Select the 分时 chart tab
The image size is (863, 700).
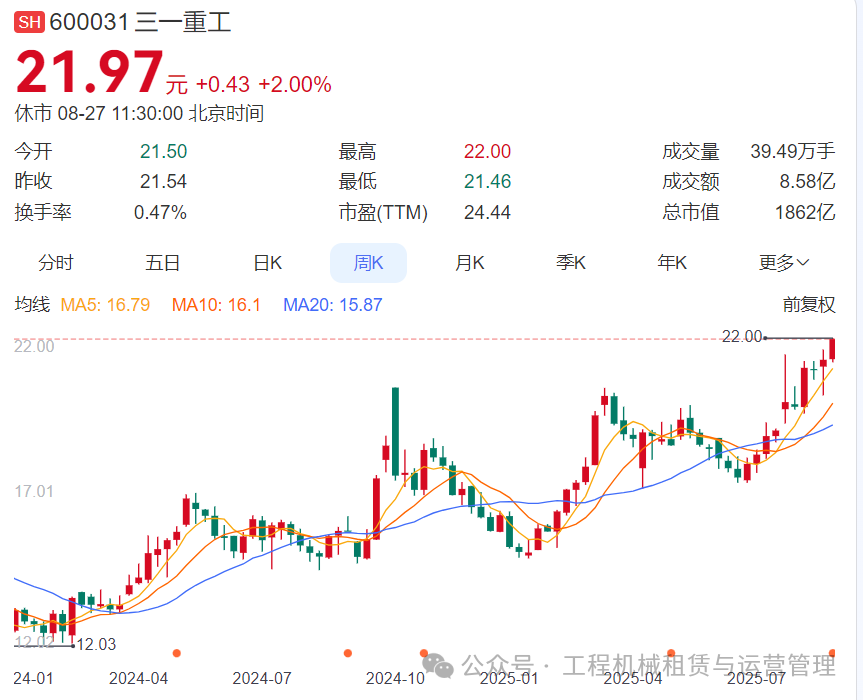point(56,263)
